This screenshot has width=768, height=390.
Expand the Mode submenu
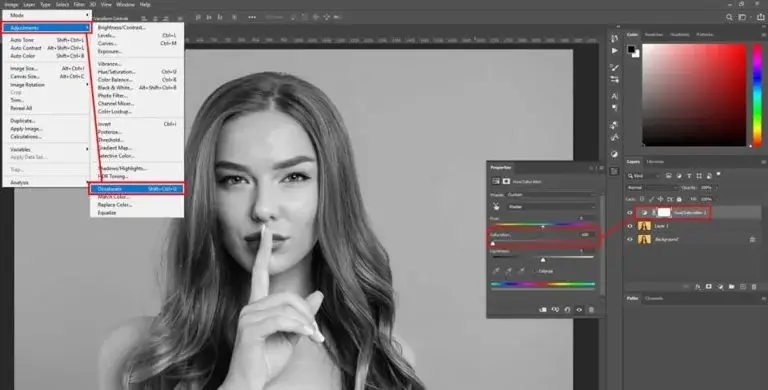click(47, 15)
